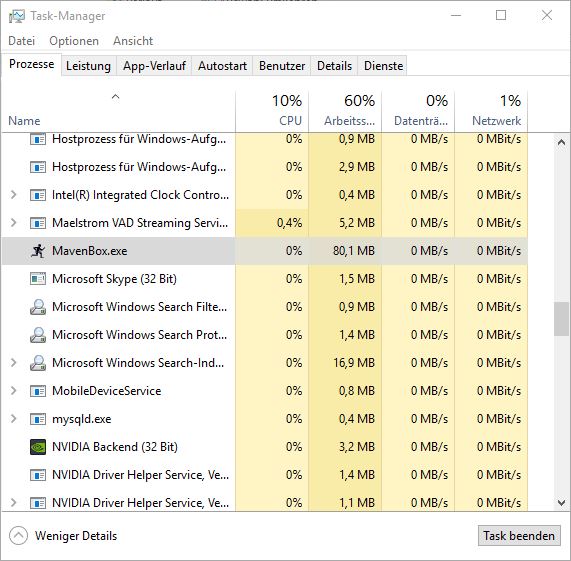The height and width of the screenshot is (561, 571).
Task: Click the 1,5 MB memory value of Skype
Action: coord(357,279)
